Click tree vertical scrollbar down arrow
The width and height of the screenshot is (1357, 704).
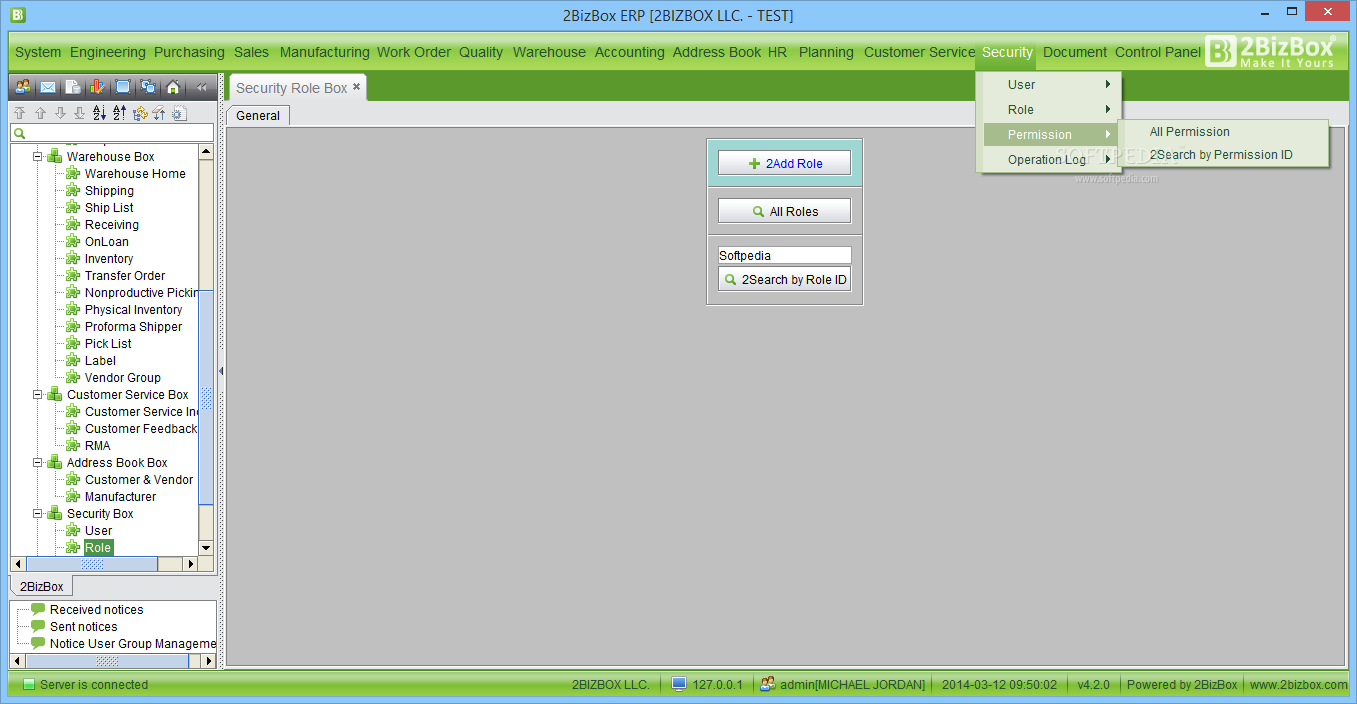tap(206, 548)
